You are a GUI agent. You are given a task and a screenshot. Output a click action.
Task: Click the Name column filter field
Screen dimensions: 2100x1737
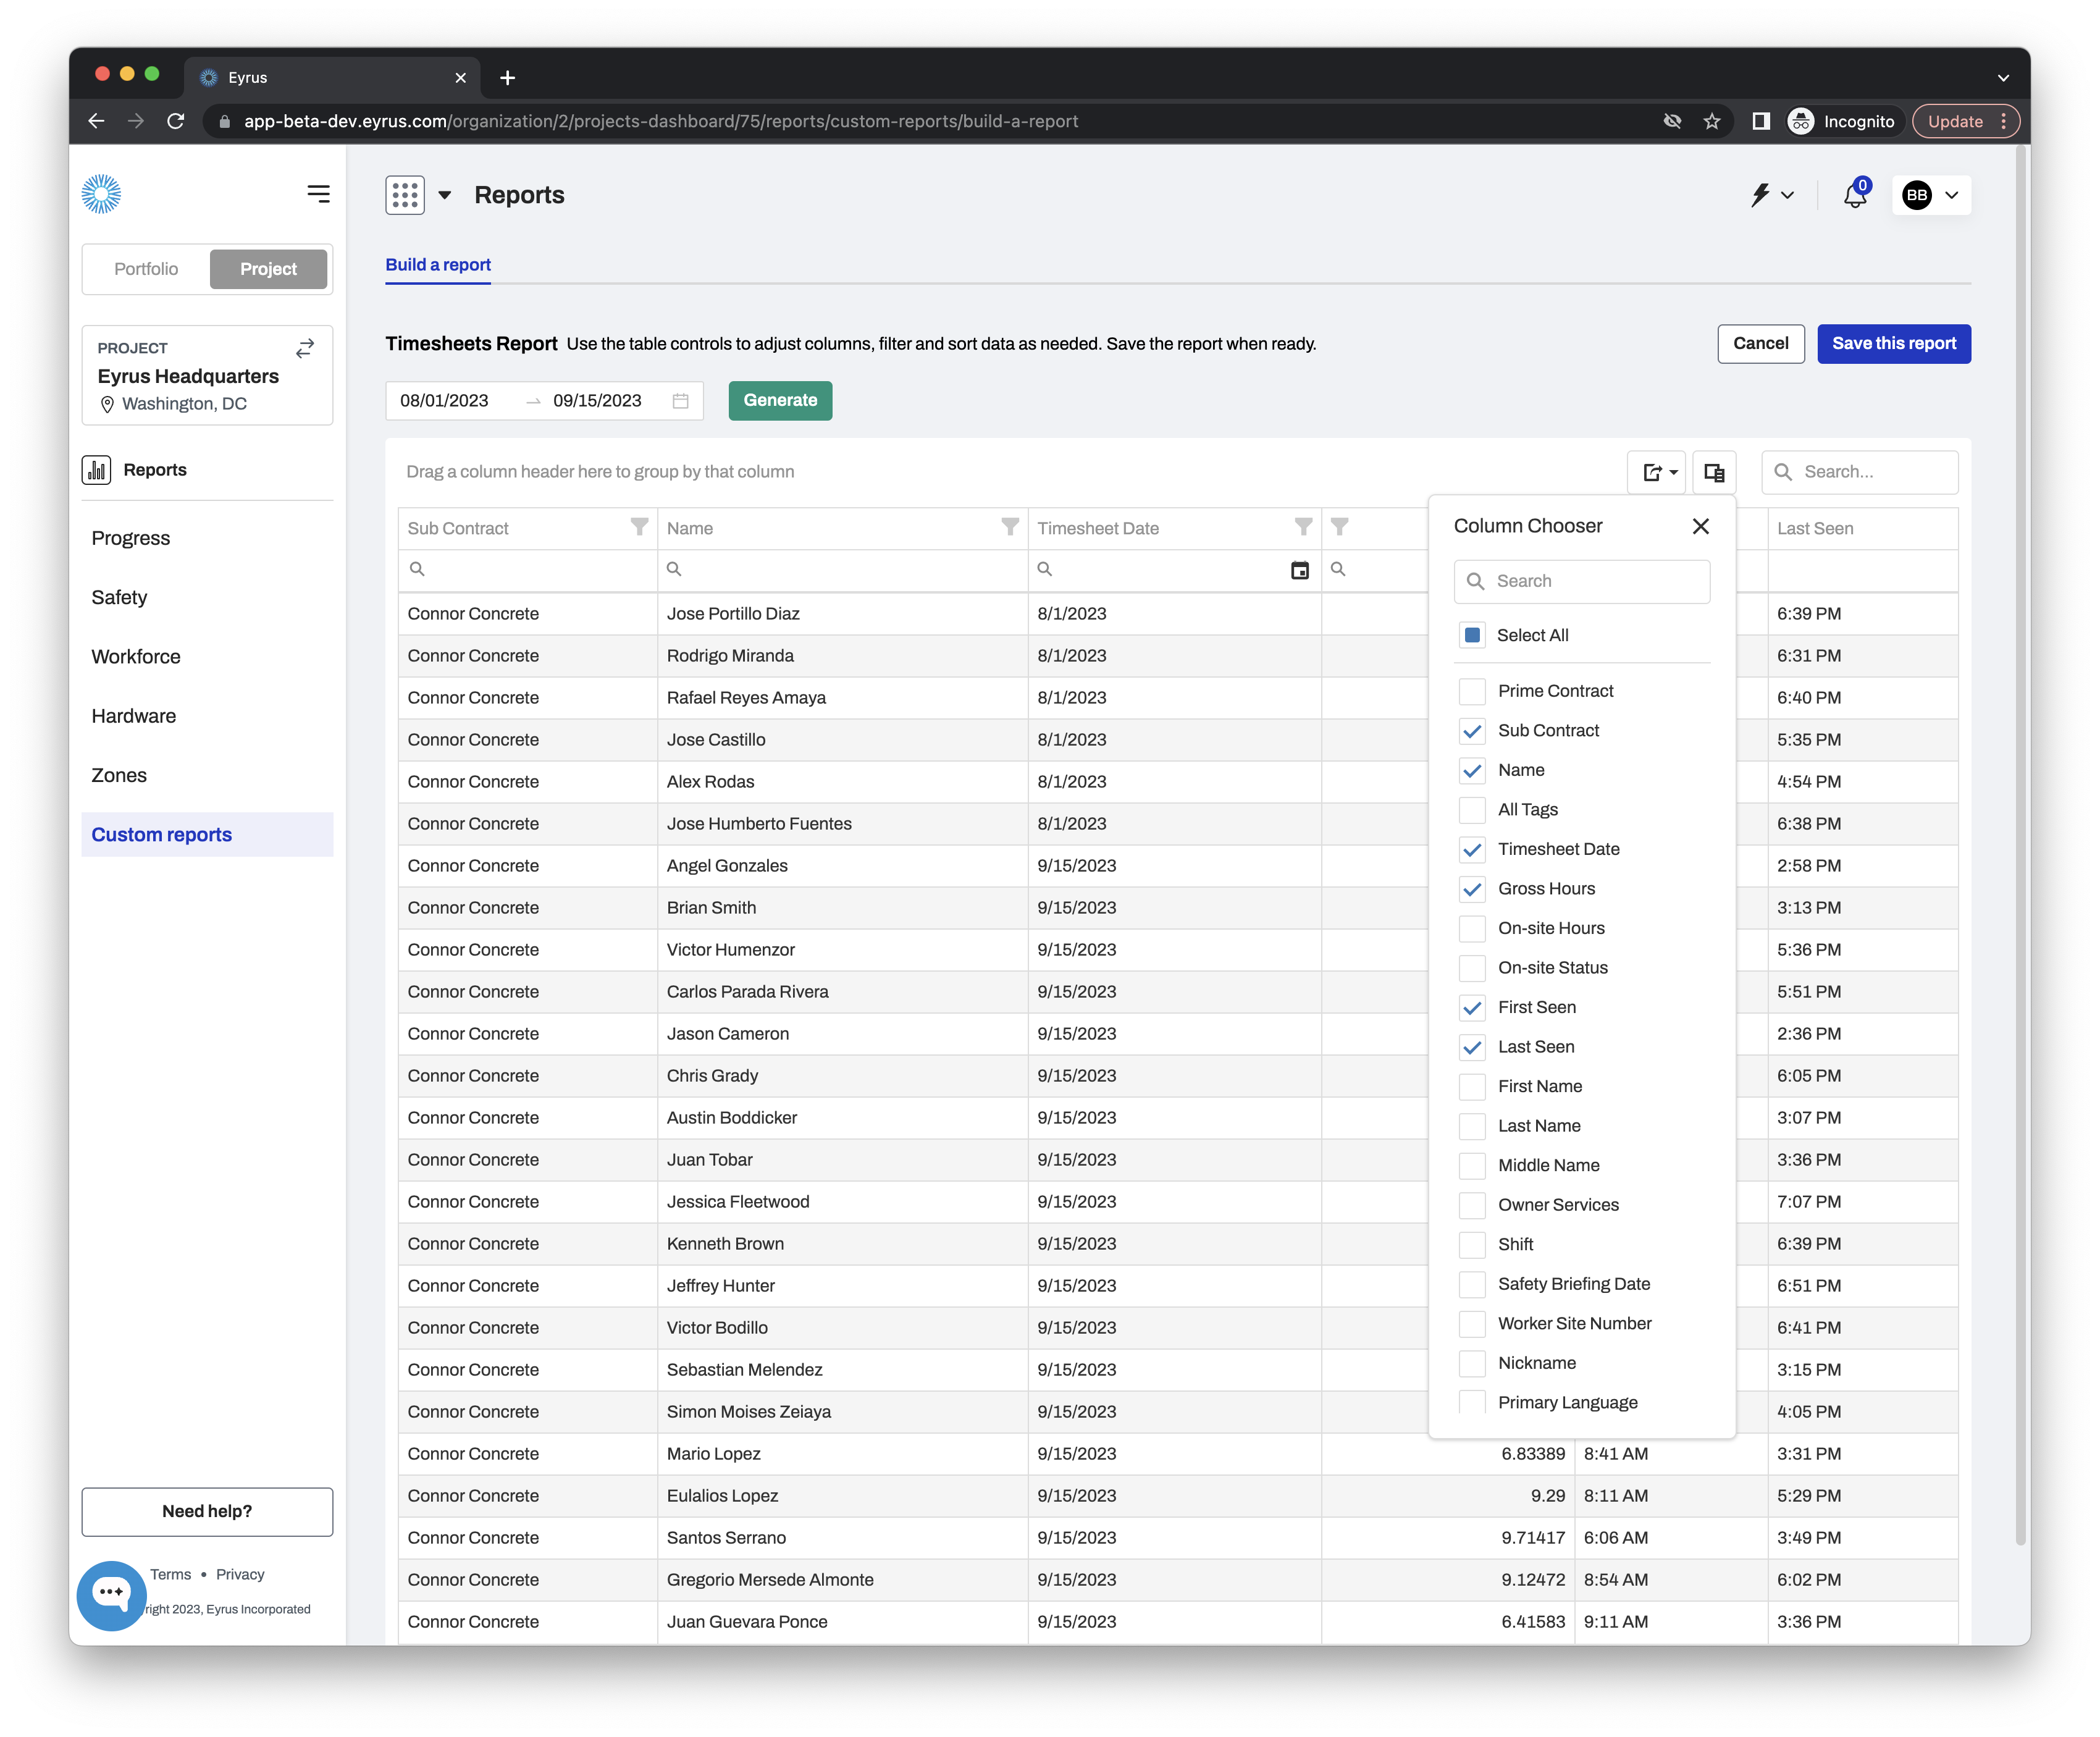click(x=842, y=569)
